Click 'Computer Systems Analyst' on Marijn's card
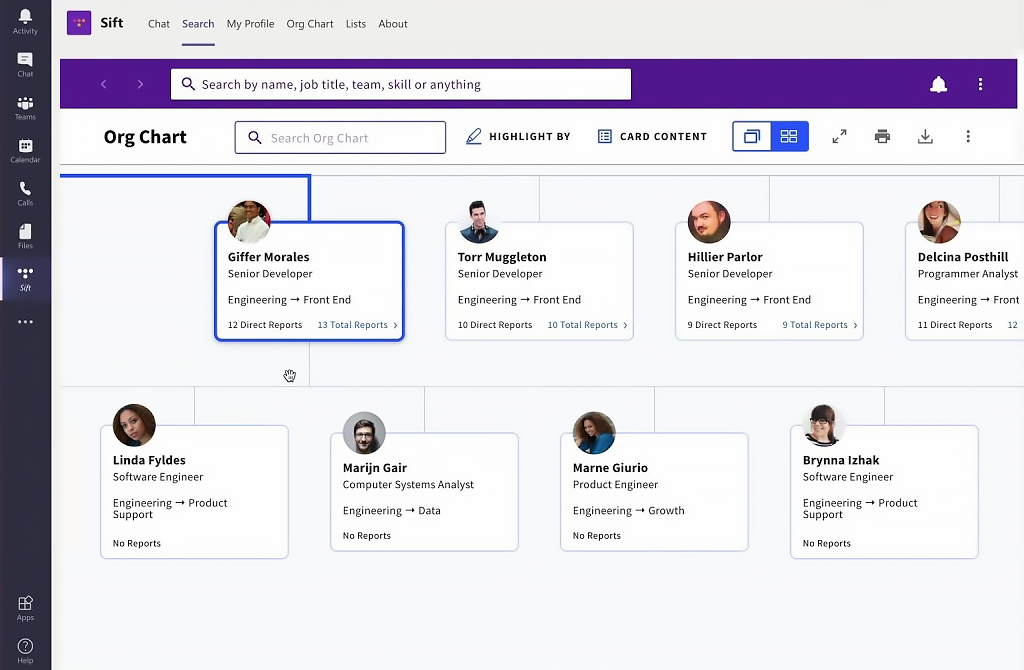This screenshot has height=670, width=1024. click(408, 485)
